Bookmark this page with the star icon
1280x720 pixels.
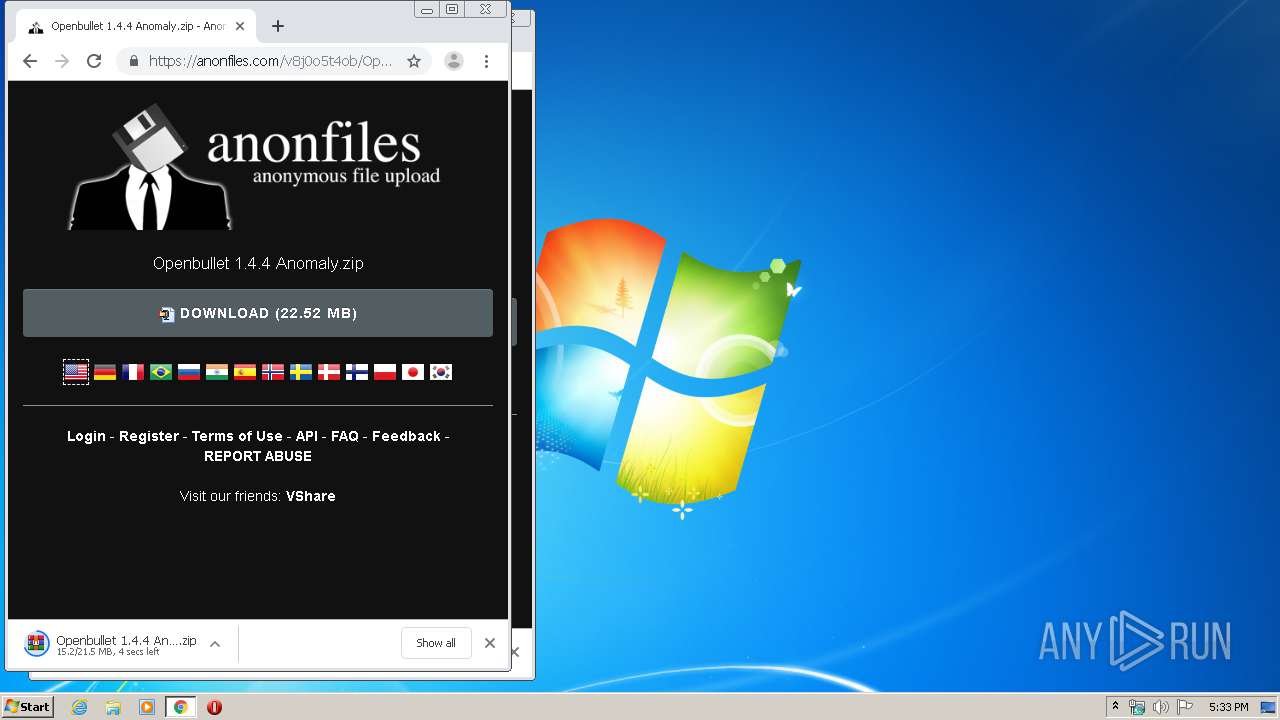[414, 61]
